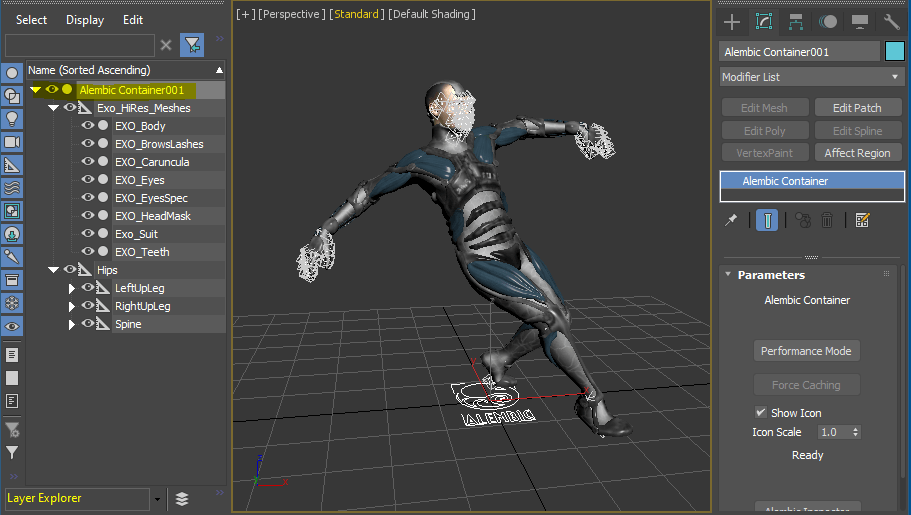Screen dimensions: 911x515
Task: Collapse the Parameters rollout
Action: pos(728,274)
